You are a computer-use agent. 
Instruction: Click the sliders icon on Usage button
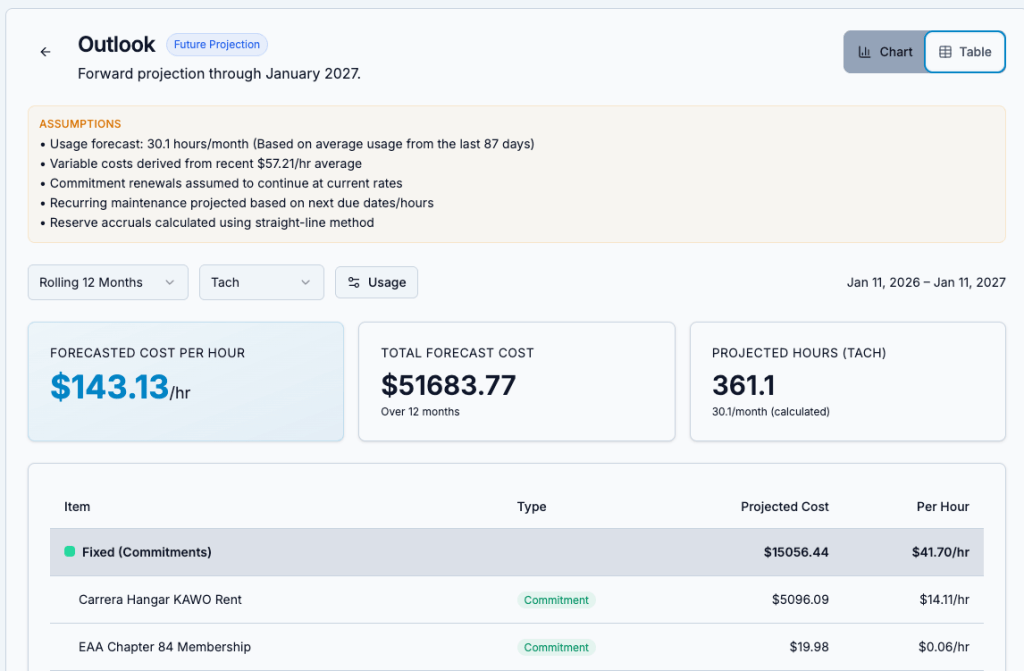tap(354, 283)
